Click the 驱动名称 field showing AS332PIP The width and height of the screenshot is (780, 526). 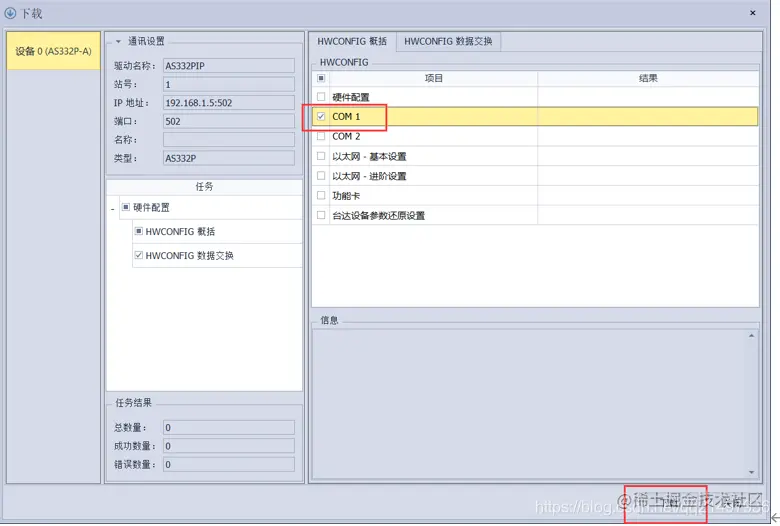[229, 66]
